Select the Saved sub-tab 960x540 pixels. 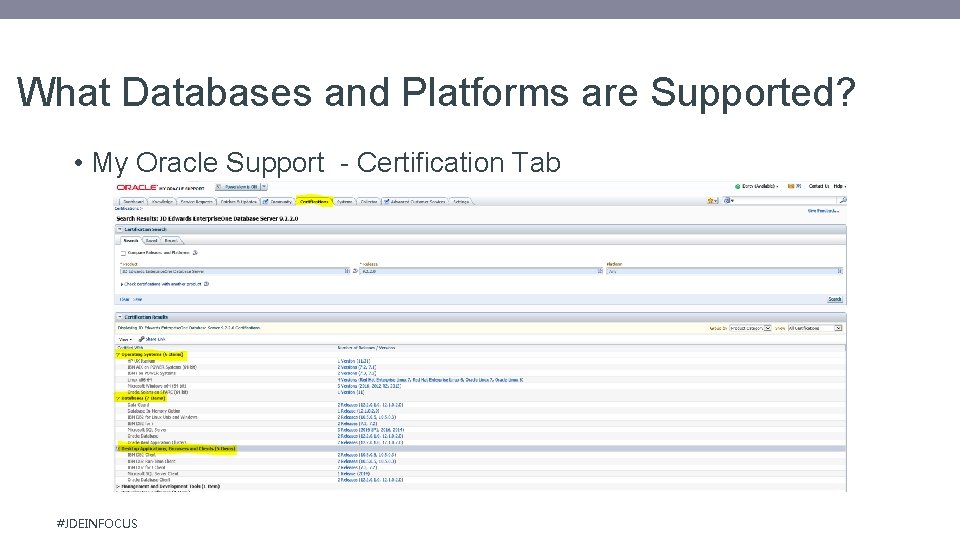(151, 241)
